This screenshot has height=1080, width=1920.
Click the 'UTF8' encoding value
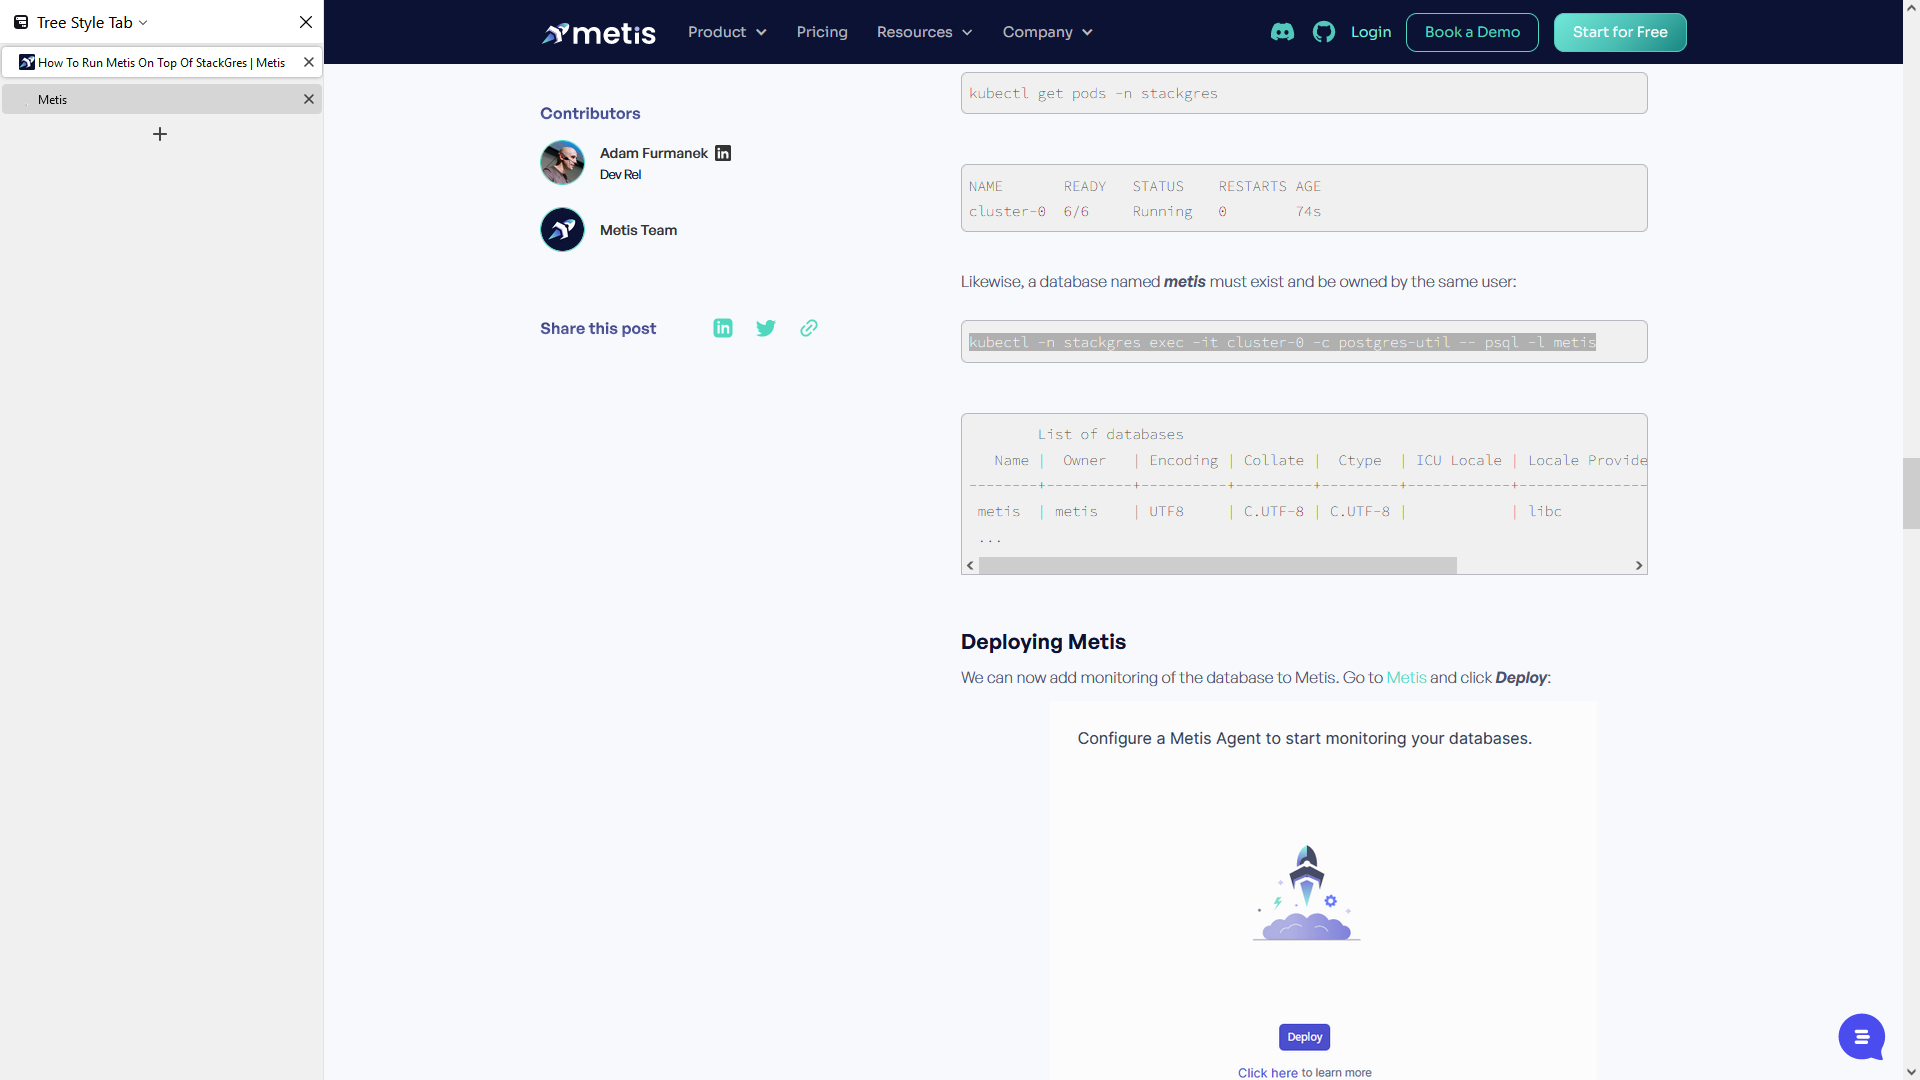tap(1166, 511)
